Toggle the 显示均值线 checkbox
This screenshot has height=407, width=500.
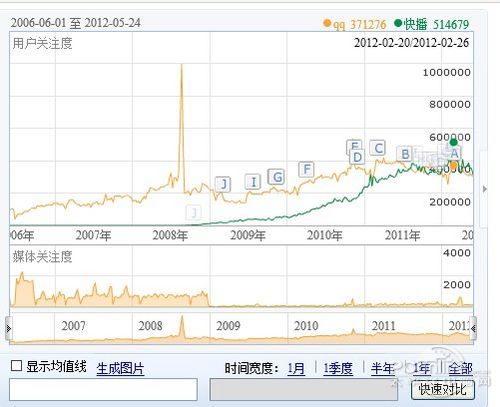[x=16, y=365]
